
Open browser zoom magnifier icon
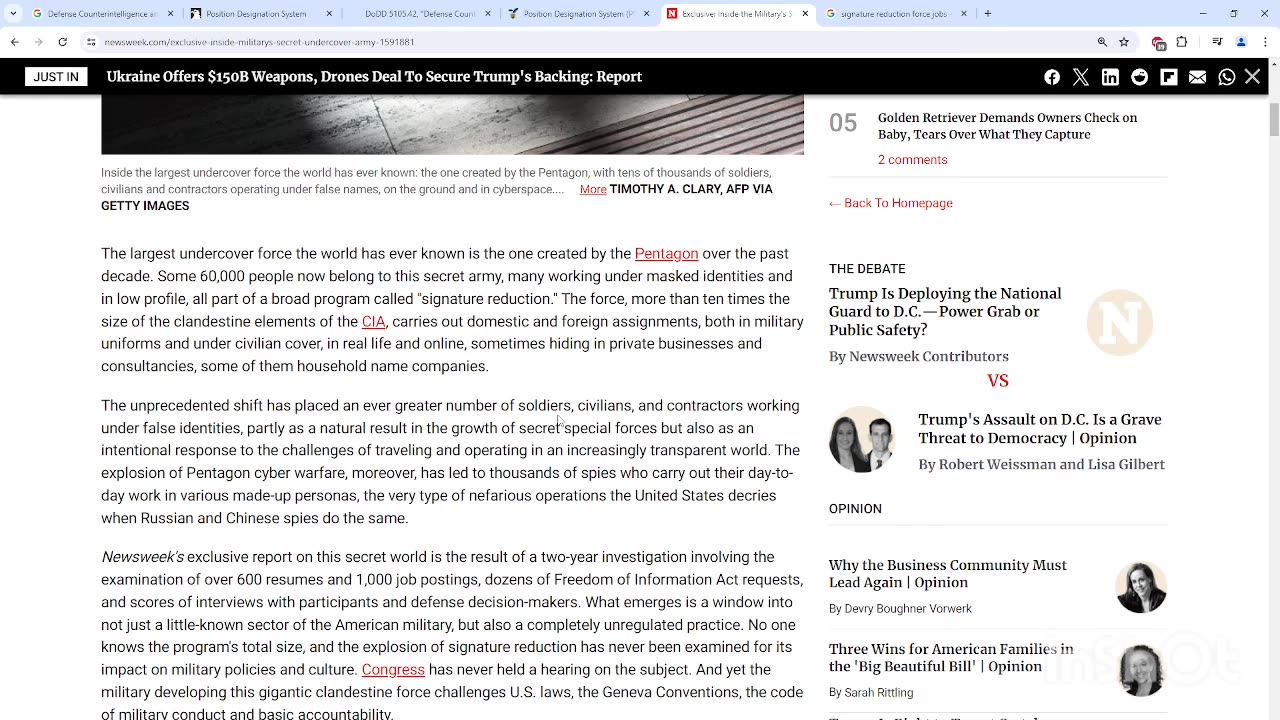click(x=1102, y=42)
